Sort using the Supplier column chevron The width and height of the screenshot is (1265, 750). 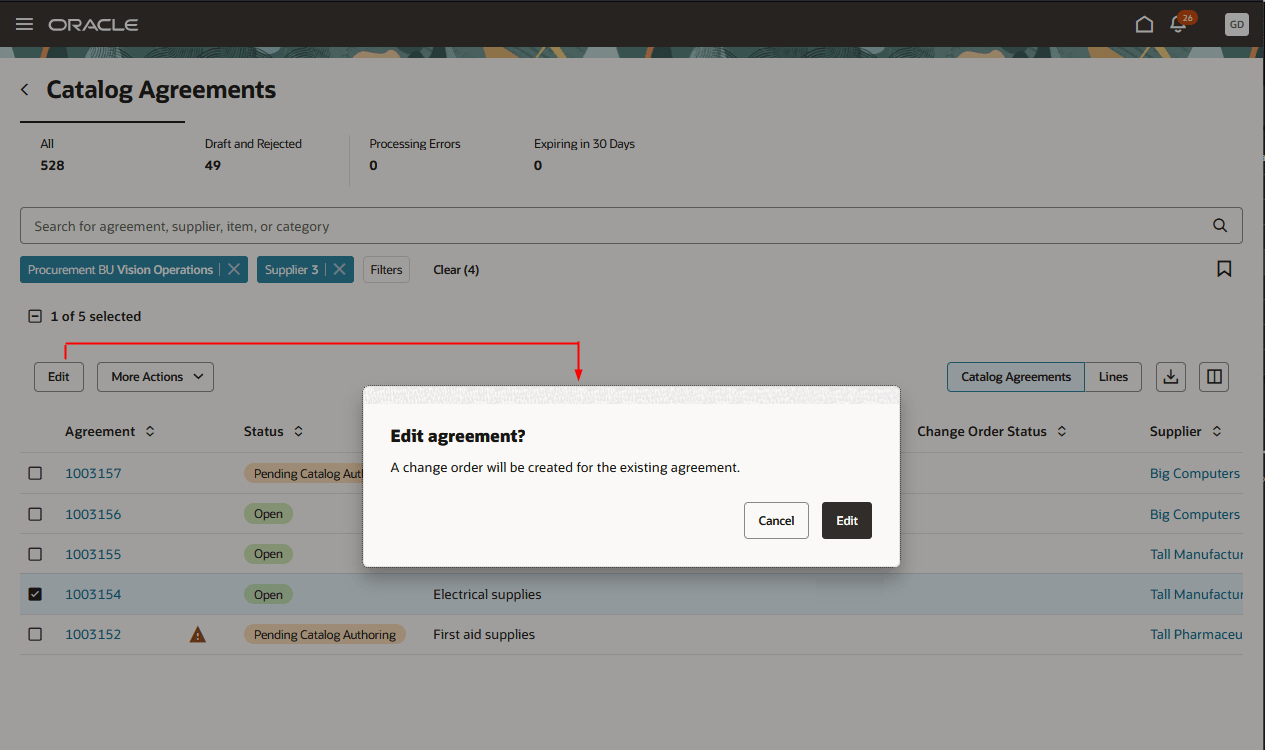(x=1218, y=431)
